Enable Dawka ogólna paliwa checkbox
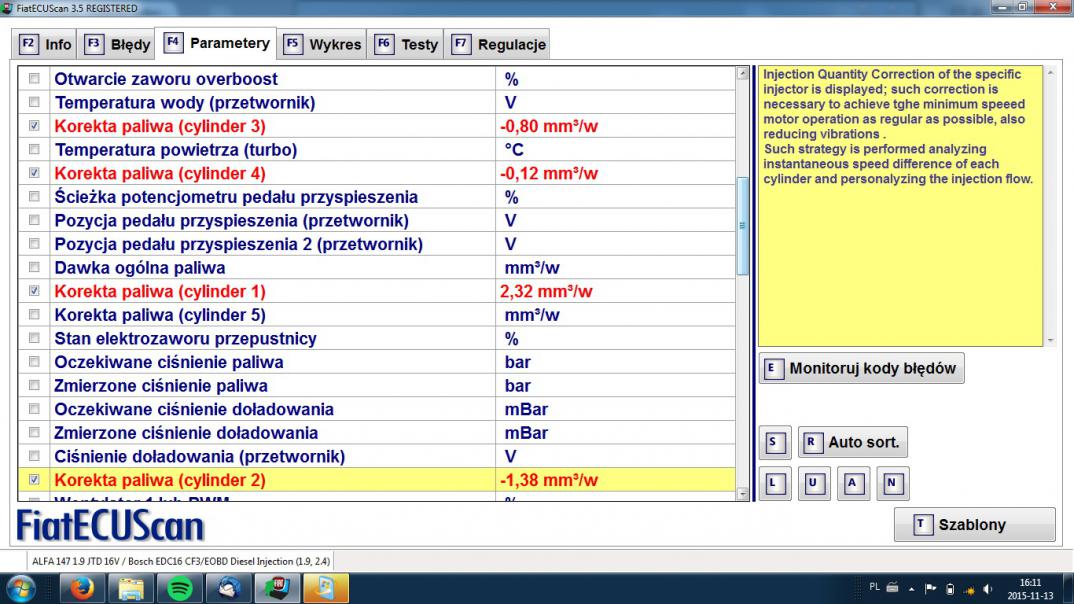Viewport: 1074px width, 604px height. coord(35,268)
